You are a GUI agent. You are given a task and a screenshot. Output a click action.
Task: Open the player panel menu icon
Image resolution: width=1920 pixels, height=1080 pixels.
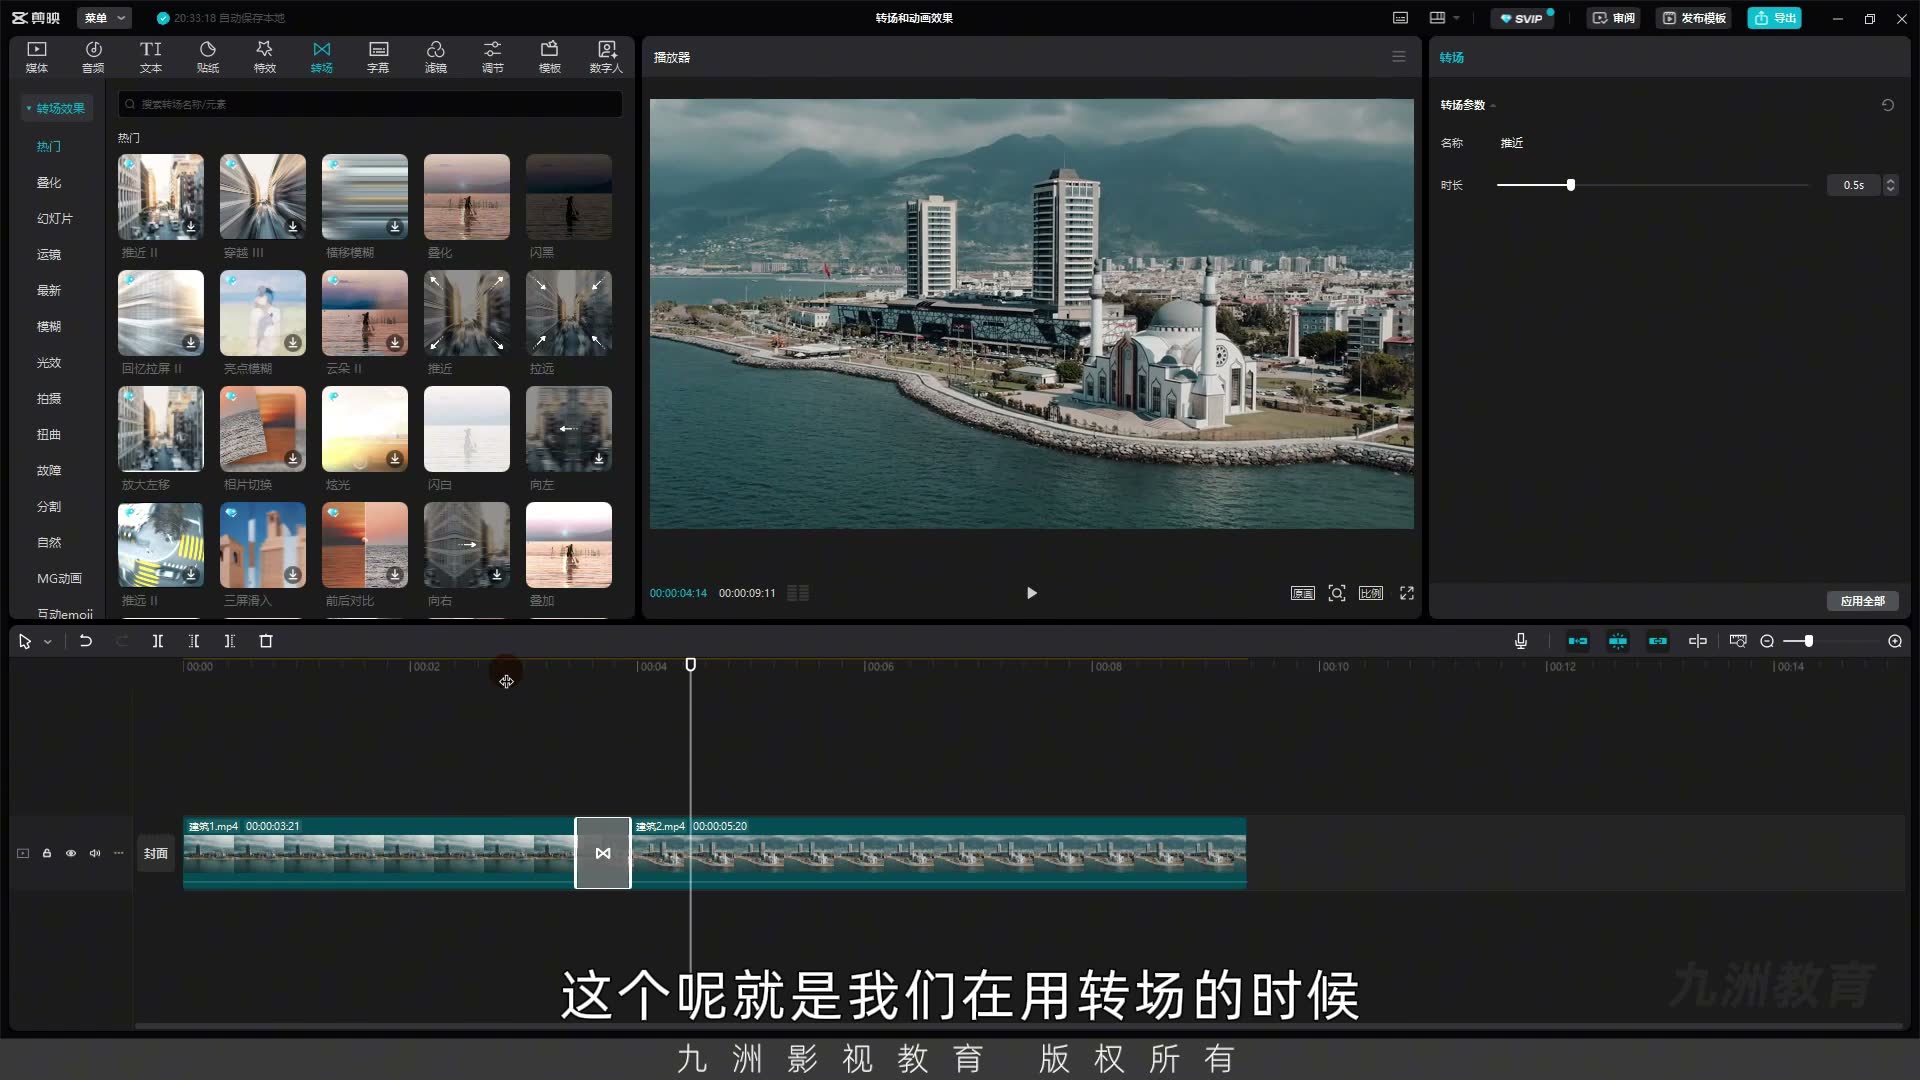click(x=1399, y=57)
